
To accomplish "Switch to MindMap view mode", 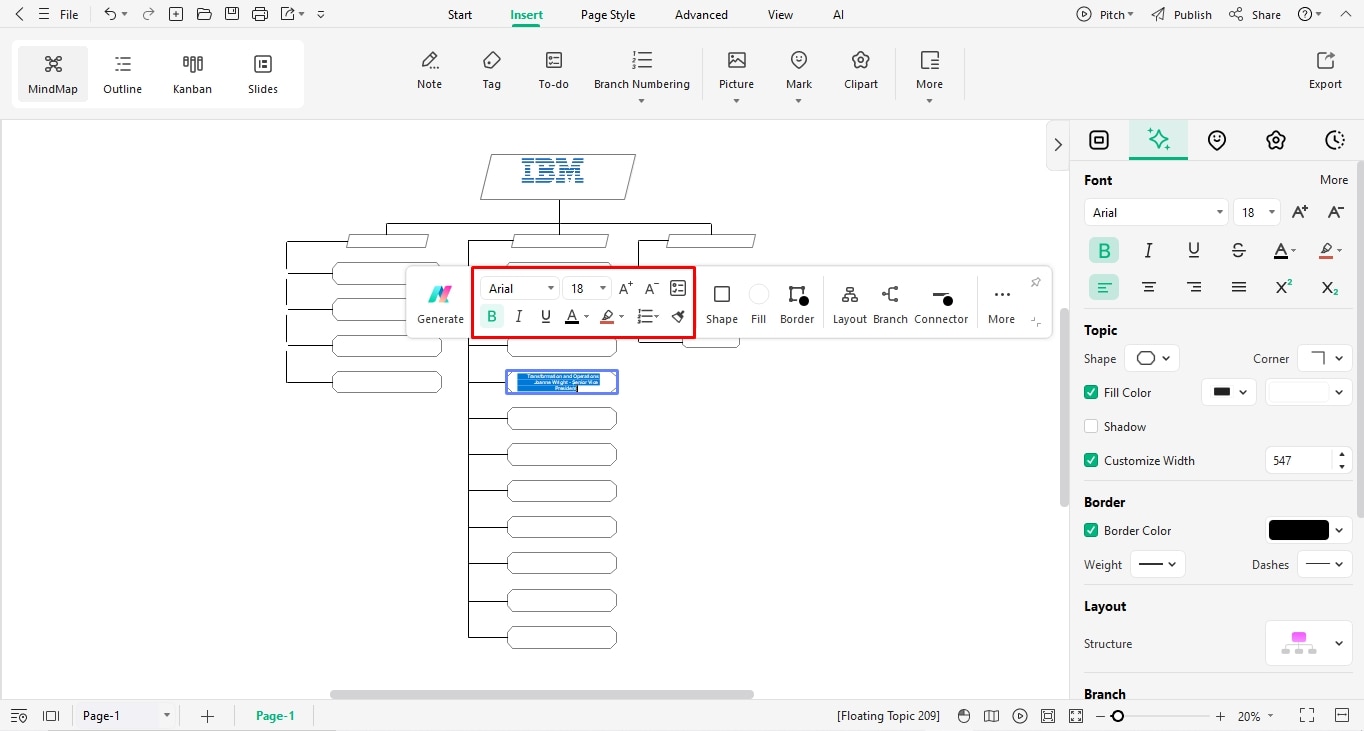I will [53, 74].
